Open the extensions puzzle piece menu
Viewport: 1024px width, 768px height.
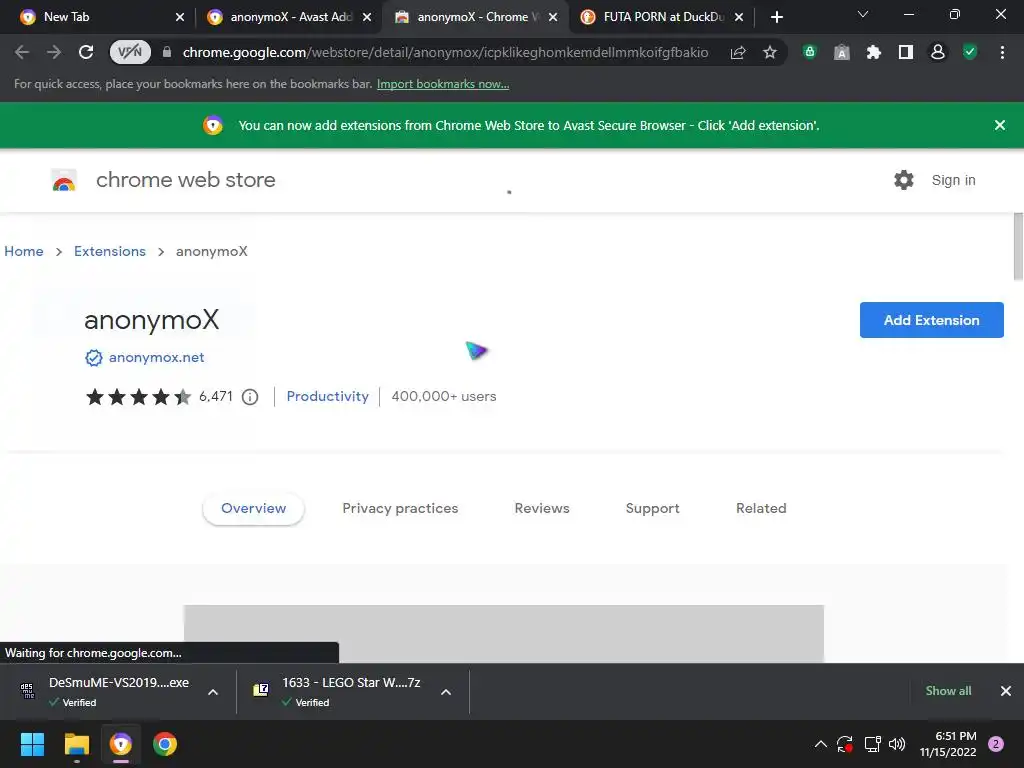(874, 52)
